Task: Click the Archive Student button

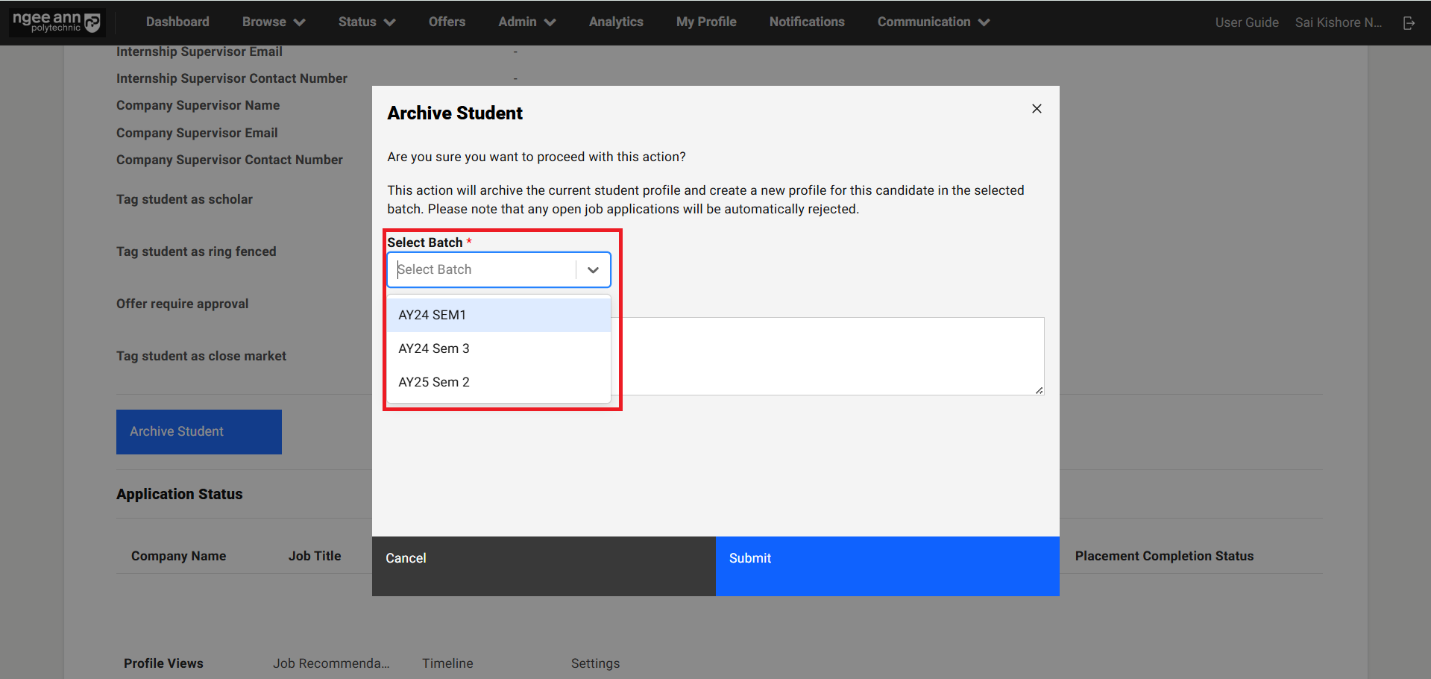Action: point(198,431)
